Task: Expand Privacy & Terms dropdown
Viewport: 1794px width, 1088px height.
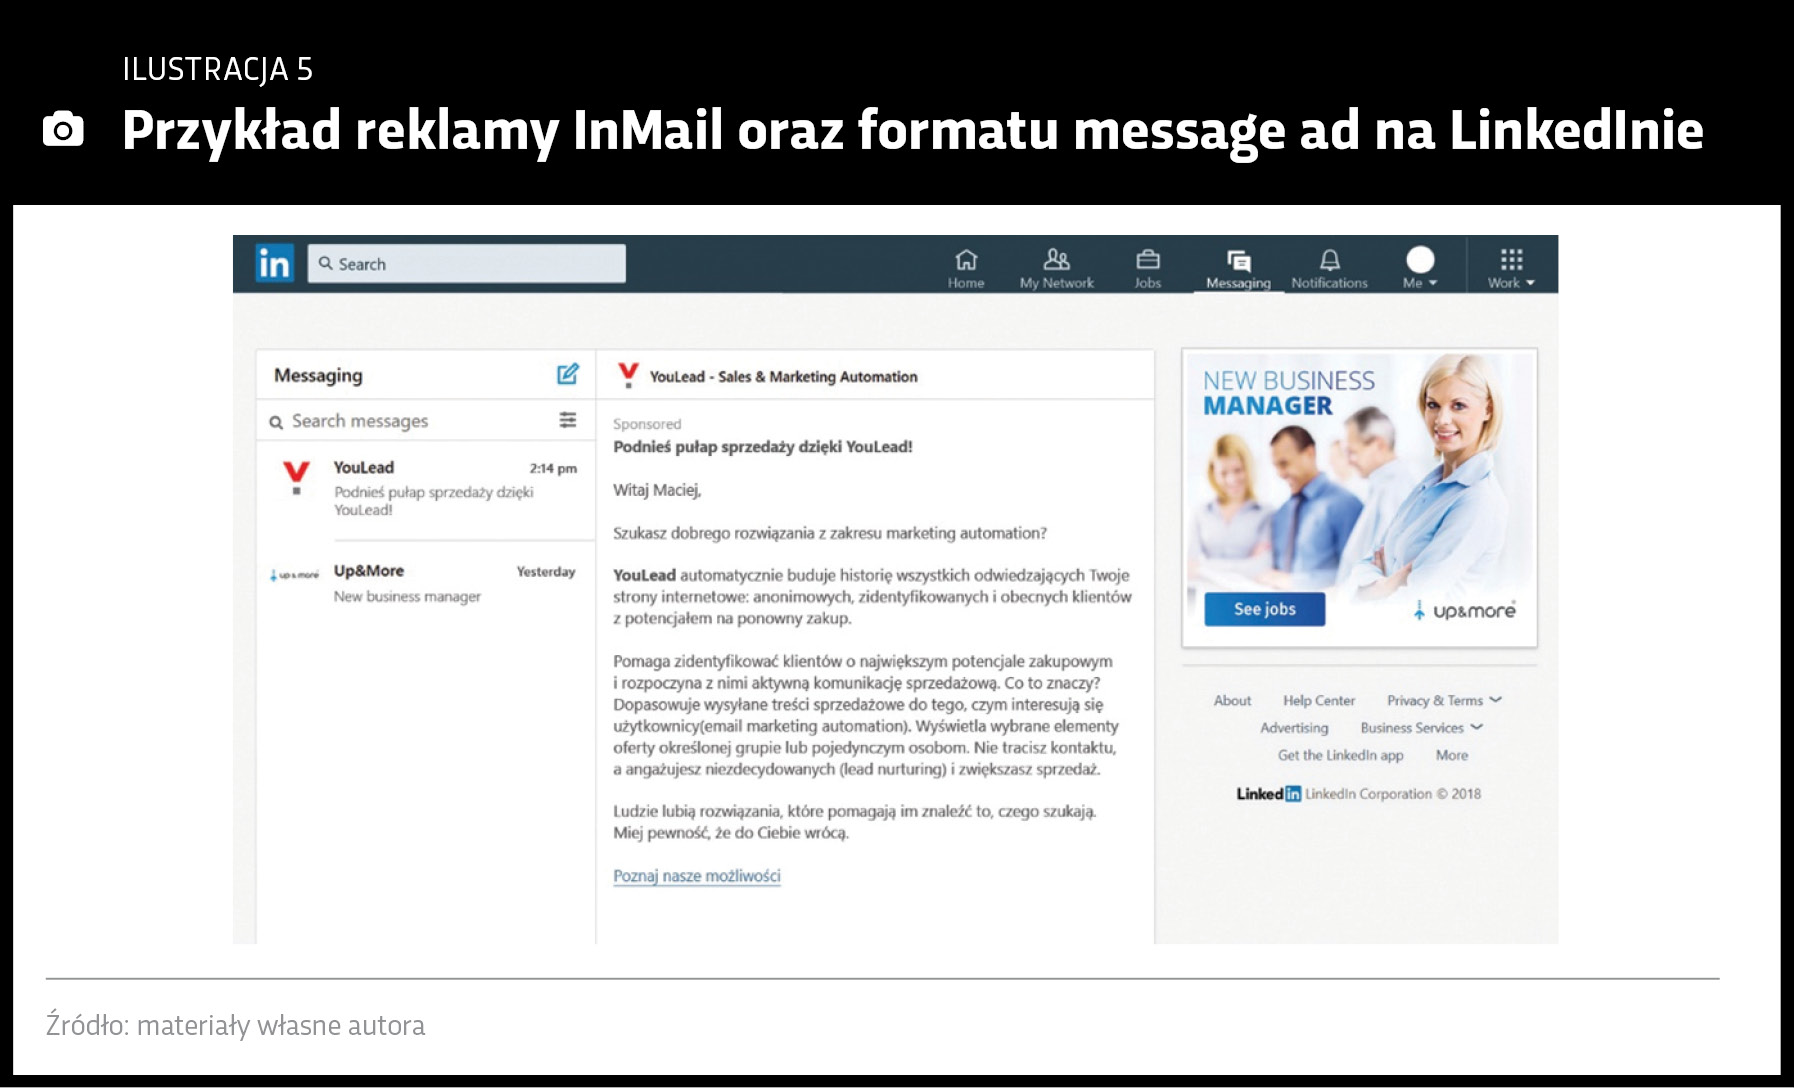Action: 1444,701
